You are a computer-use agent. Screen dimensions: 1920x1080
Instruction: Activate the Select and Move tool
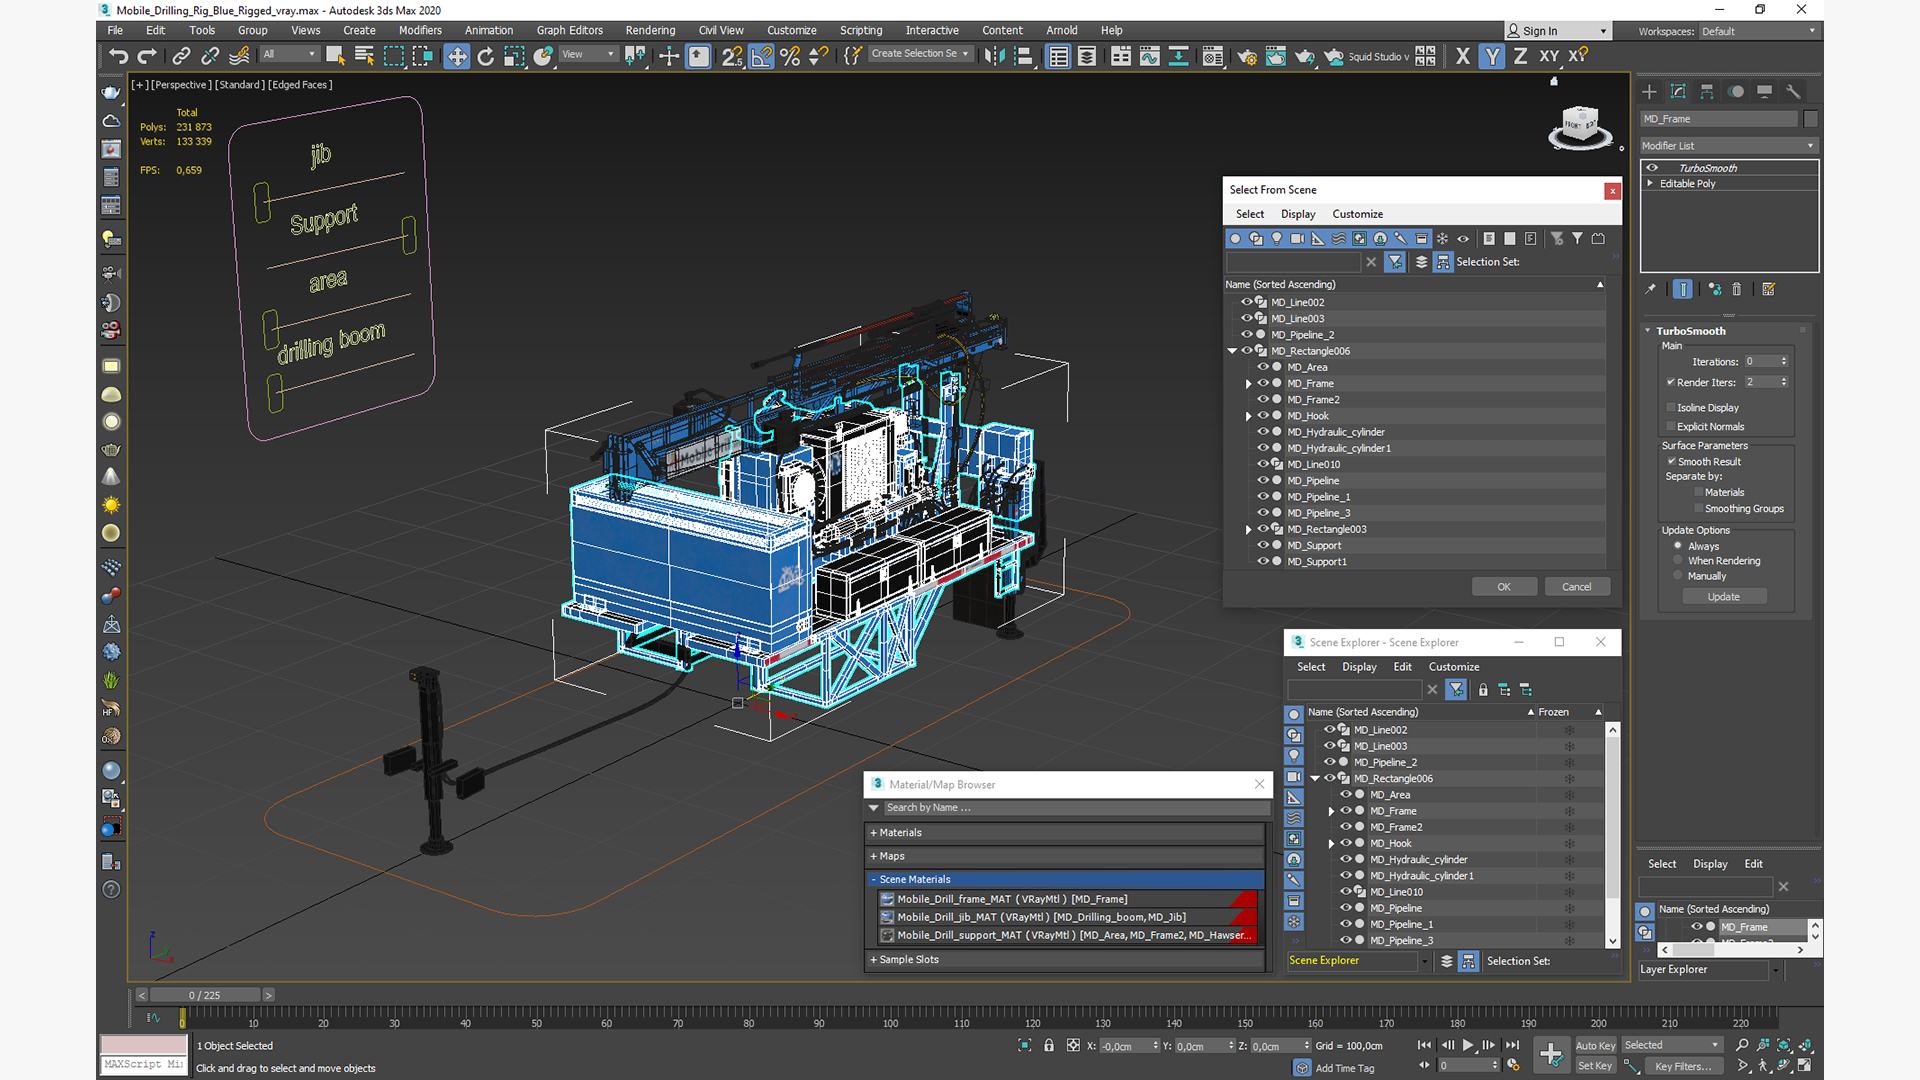(457, 57)
